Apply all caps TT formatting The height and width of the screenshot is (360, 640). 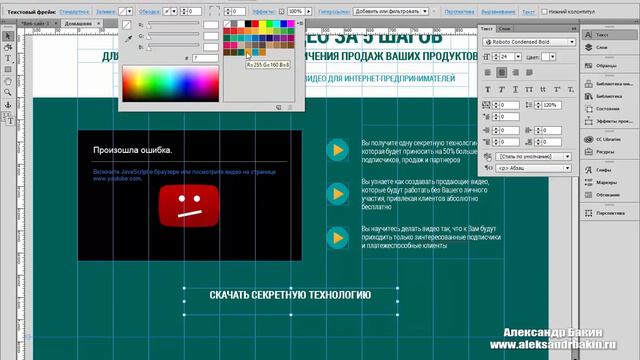pos(529,89)
